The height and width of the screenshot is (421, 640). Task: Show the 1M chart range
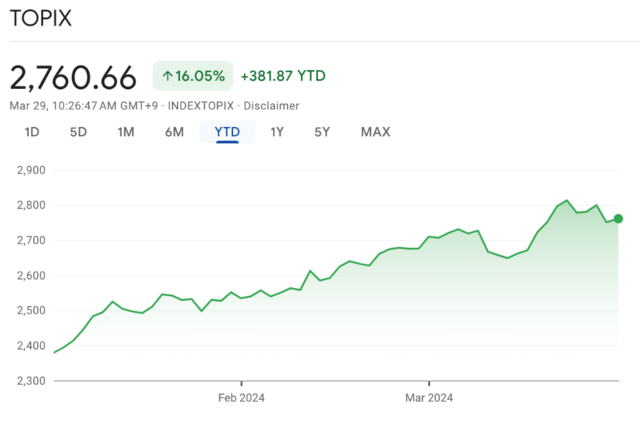pos(126,132)
